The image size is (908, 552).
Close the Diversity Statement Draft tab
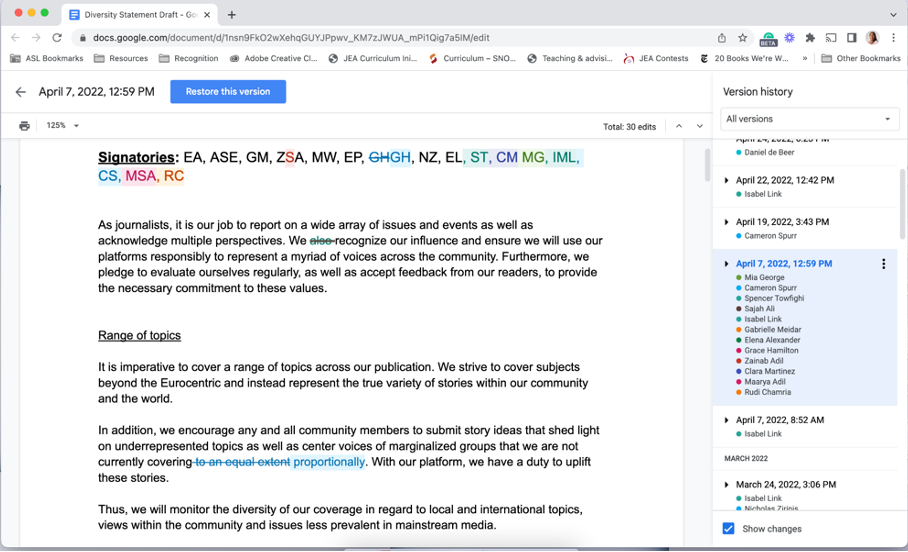pos(207,14)
